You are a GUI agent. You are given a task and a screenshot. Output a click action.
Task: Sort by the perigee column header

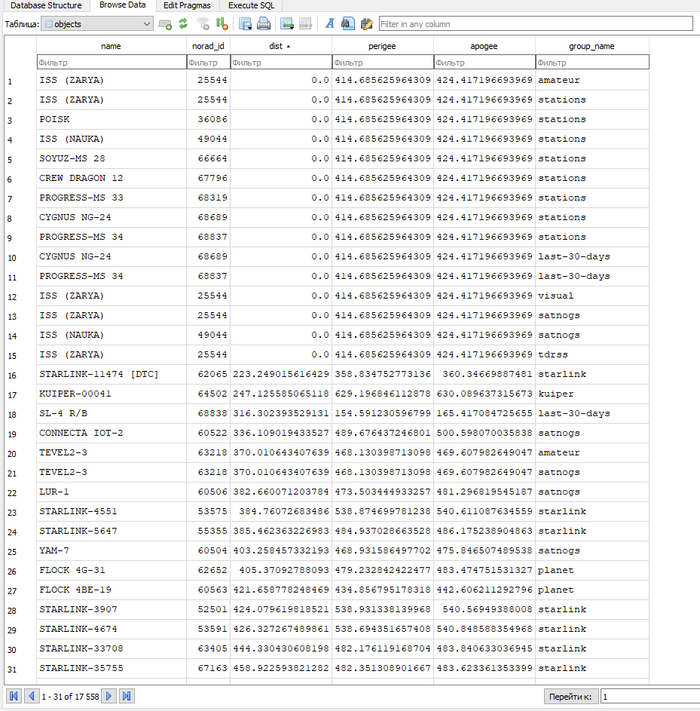point(383,46)
